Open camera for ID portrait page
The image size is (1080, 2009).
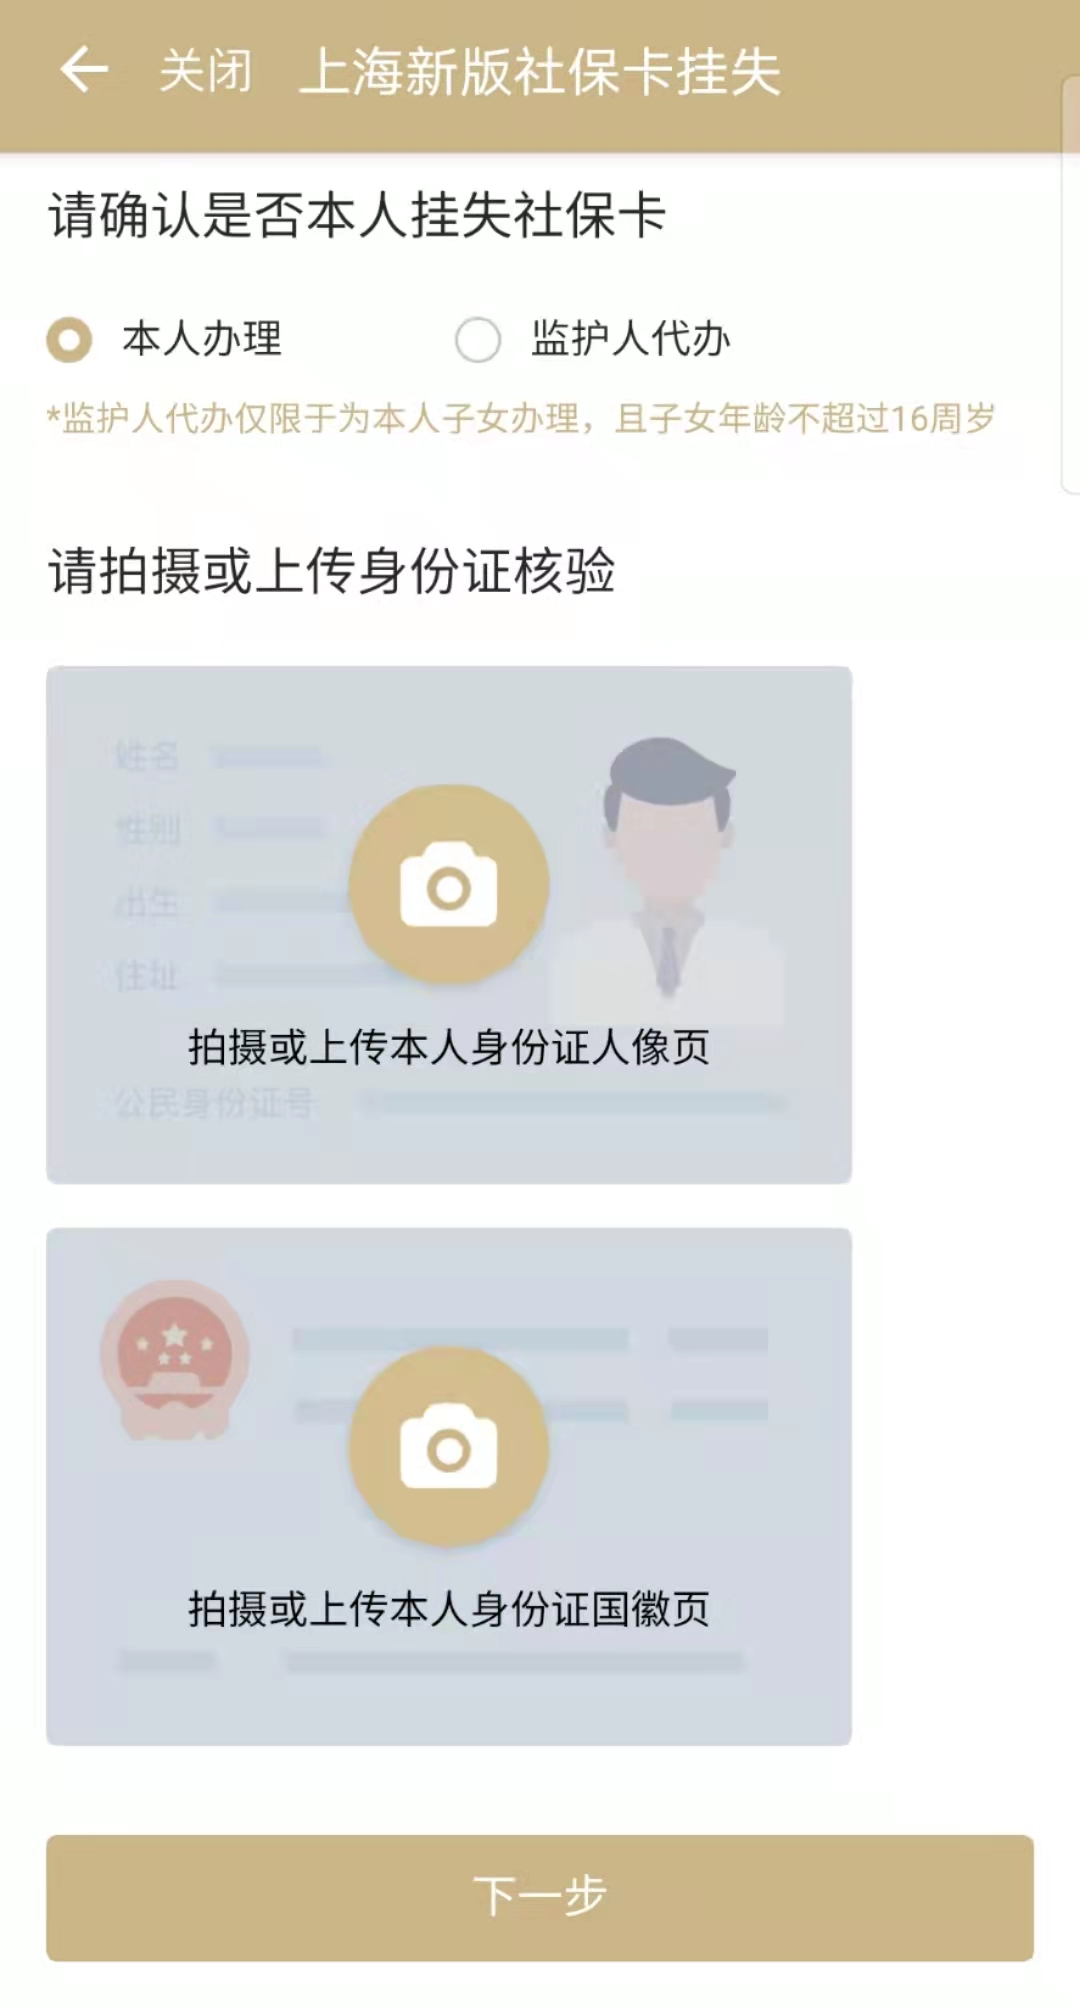click(449, 885)
